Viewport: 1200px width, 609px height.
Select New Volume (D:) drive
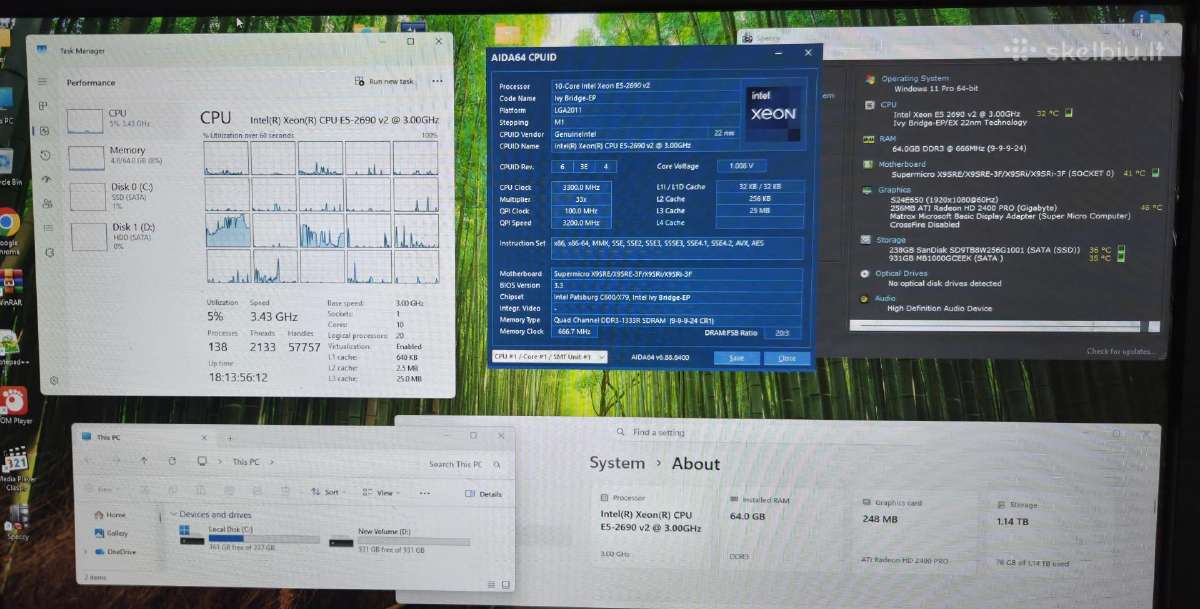pos(400,539)
